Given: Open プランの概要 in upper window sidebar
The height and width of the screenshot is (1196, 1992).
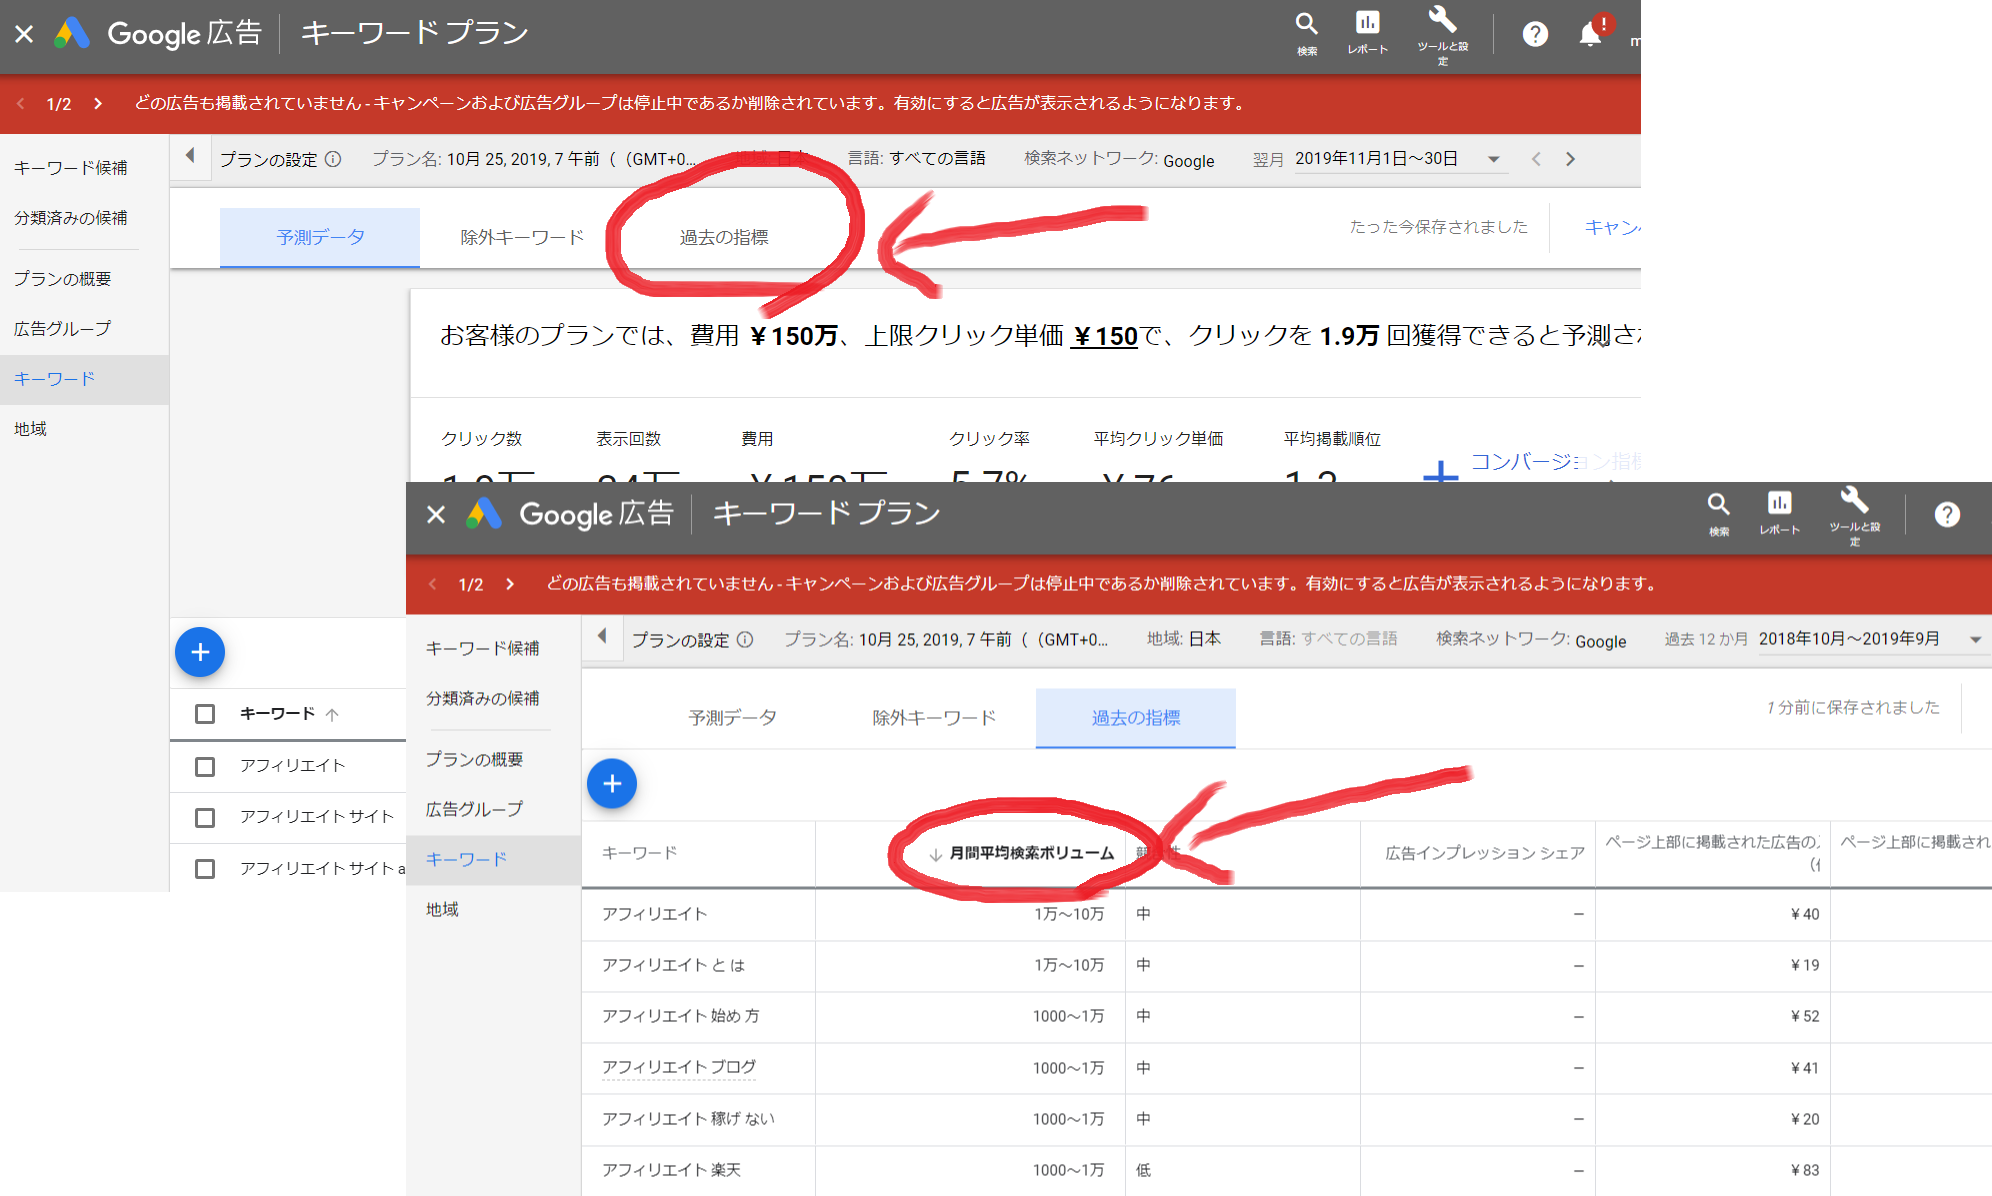Looking at the screenshot, I should (62, 279).
